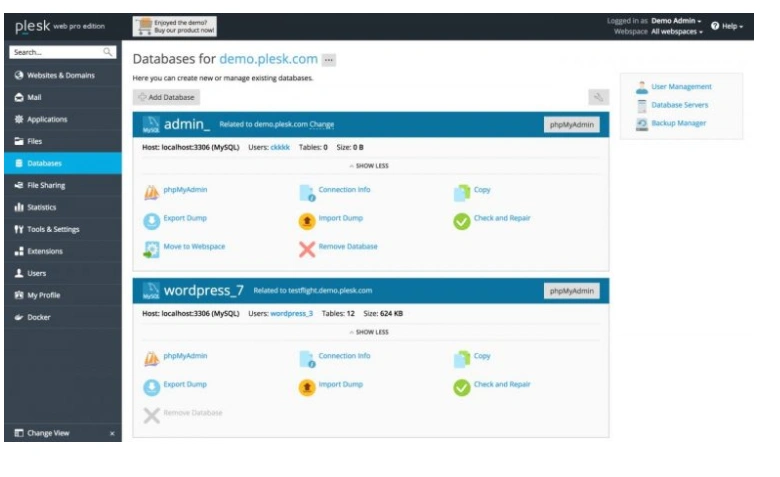
Task: Click the Backup Manager icon
Action: (642, 124)
